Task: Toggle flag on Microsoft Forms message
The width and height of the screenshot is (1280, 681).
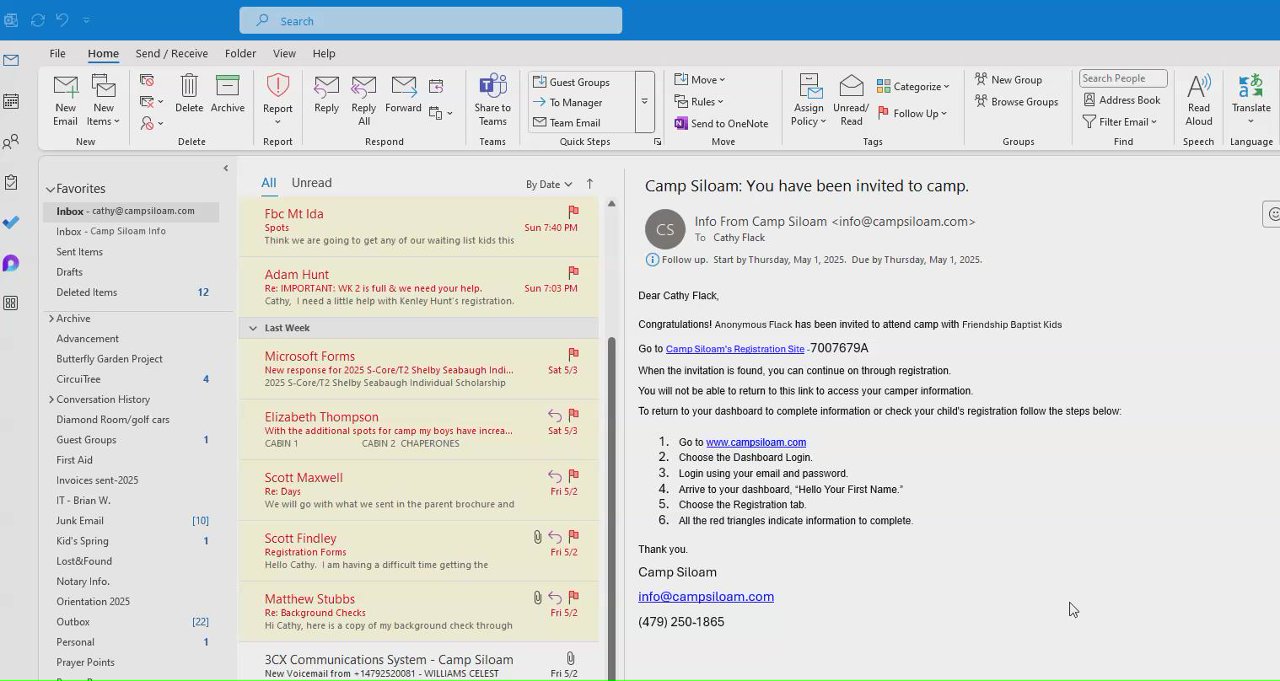Action: click(x=573, y=354)
